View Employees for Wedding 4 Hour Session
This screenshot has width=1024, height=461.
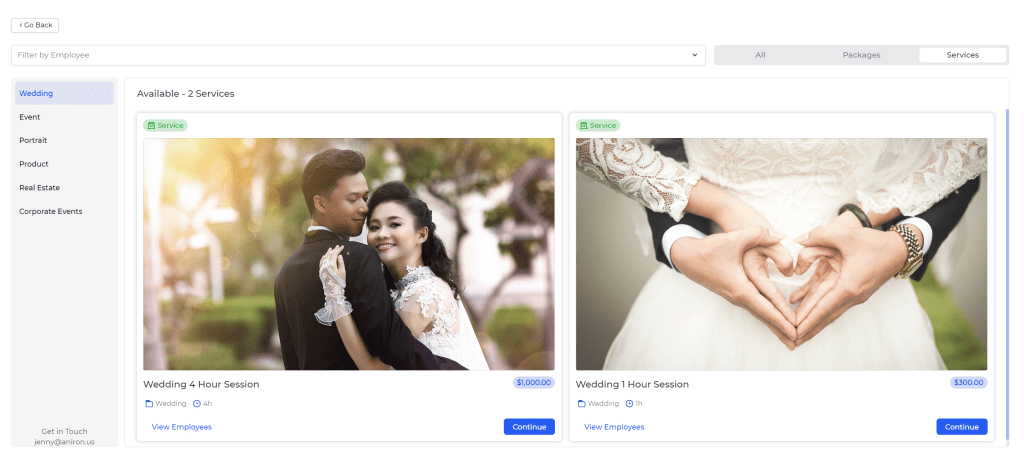pos(182,427)
